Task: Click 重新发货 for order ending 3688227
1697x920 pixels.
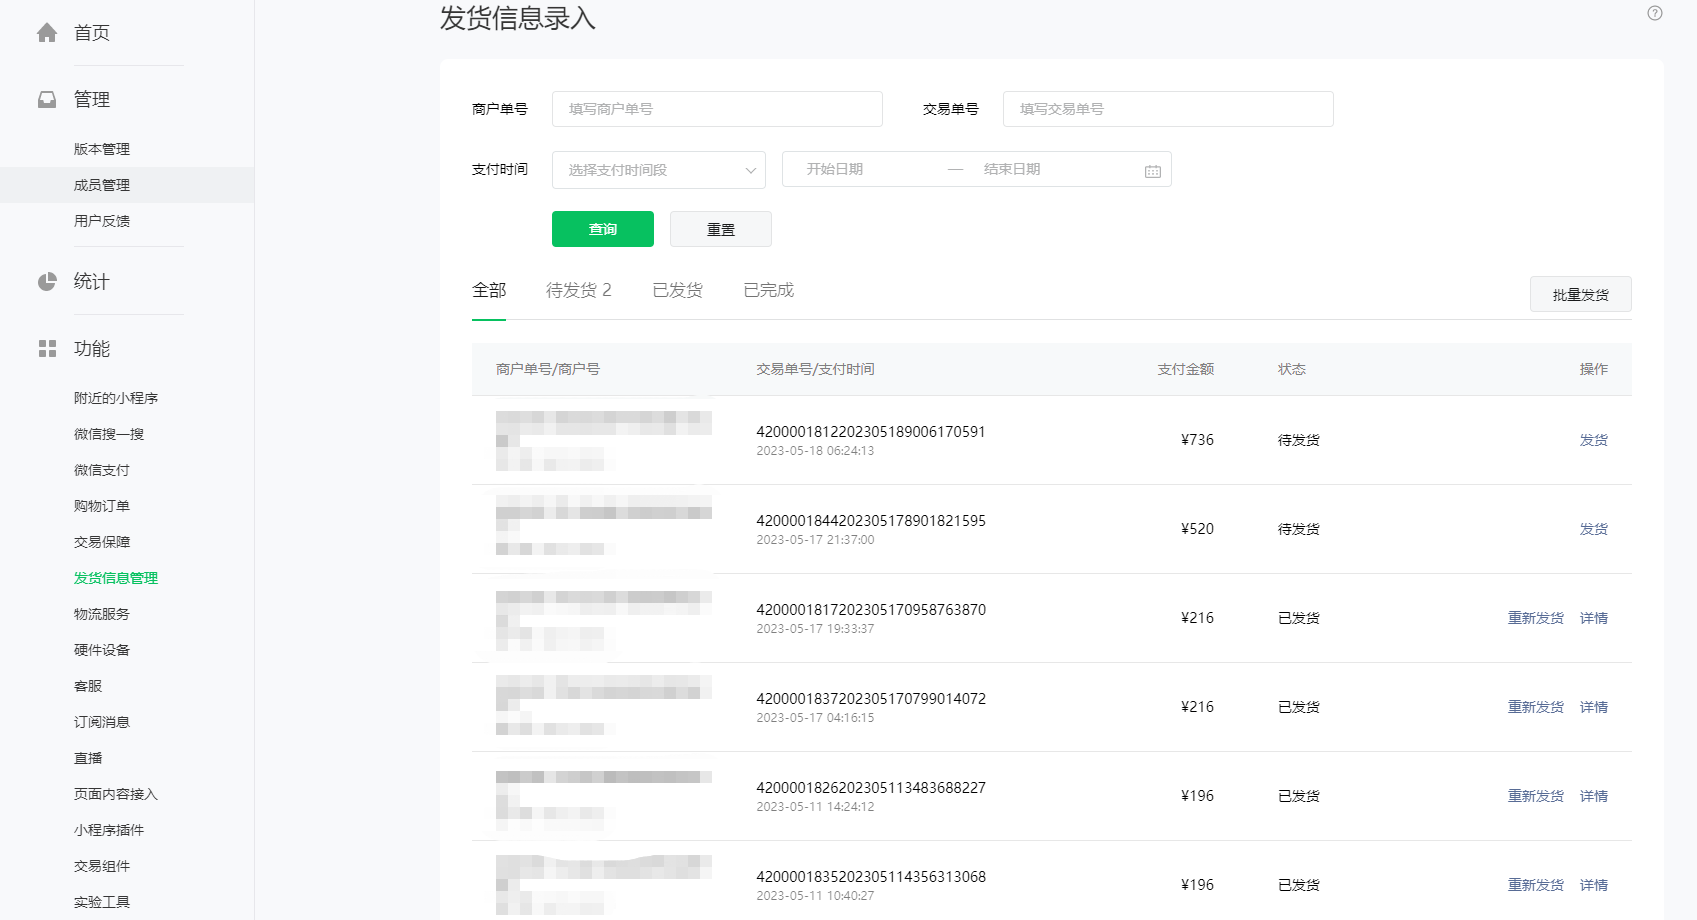Action: [x=1536, y=796]
